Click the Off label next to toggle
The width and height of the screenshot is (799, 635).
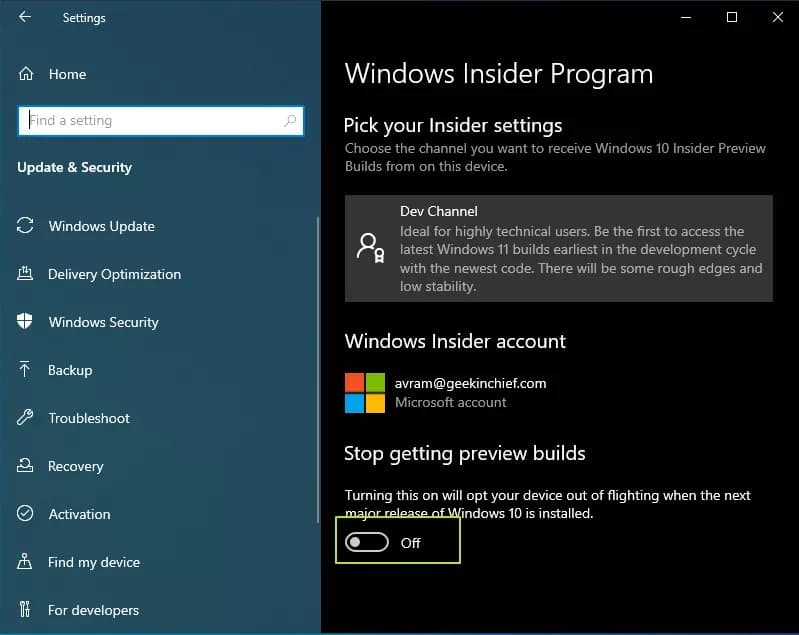pyautogui.click(x=410, y=543)
